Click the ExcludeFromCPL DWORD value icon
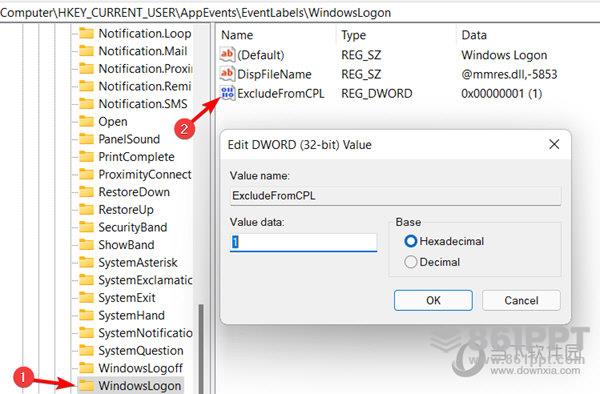 (227, 93)
